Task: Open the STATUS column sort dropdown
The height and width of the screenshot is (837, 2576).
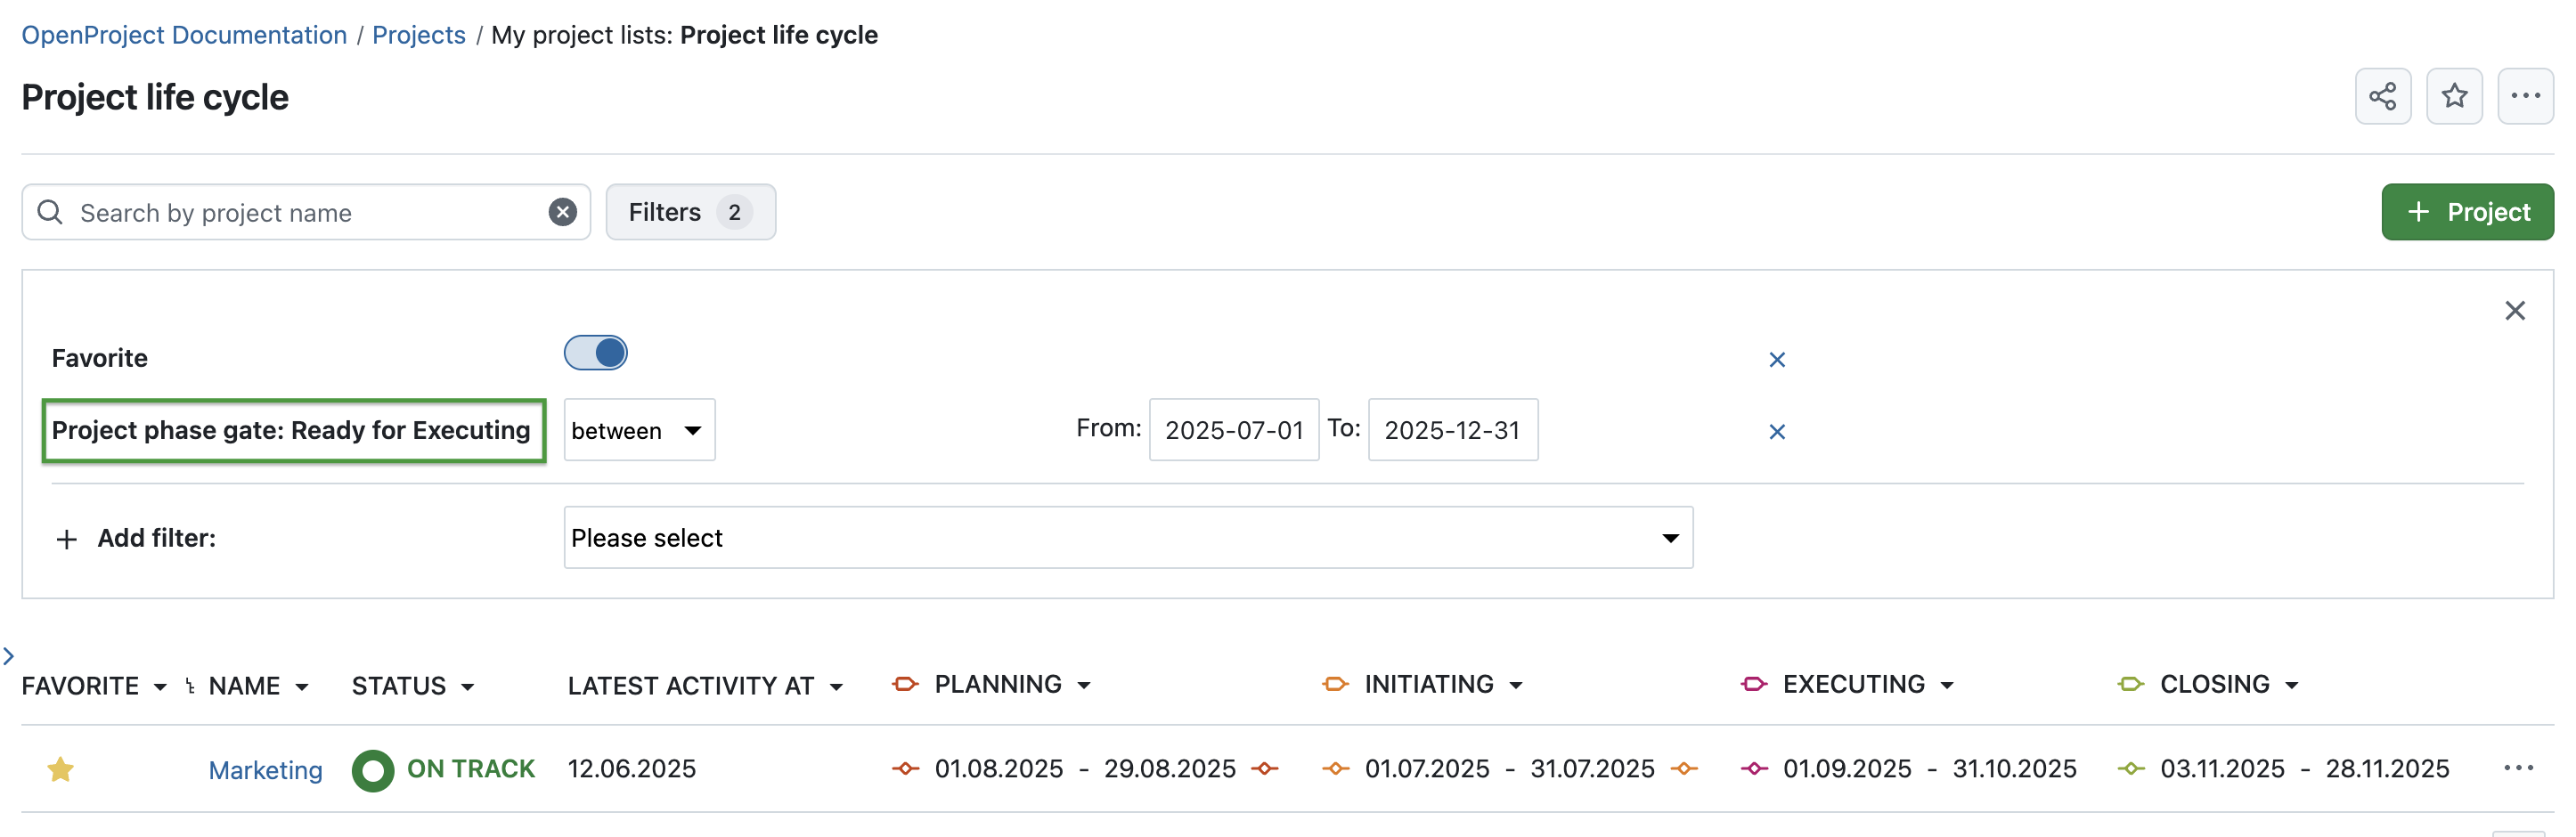Action: pyautogui.click(x=468, y=686)
